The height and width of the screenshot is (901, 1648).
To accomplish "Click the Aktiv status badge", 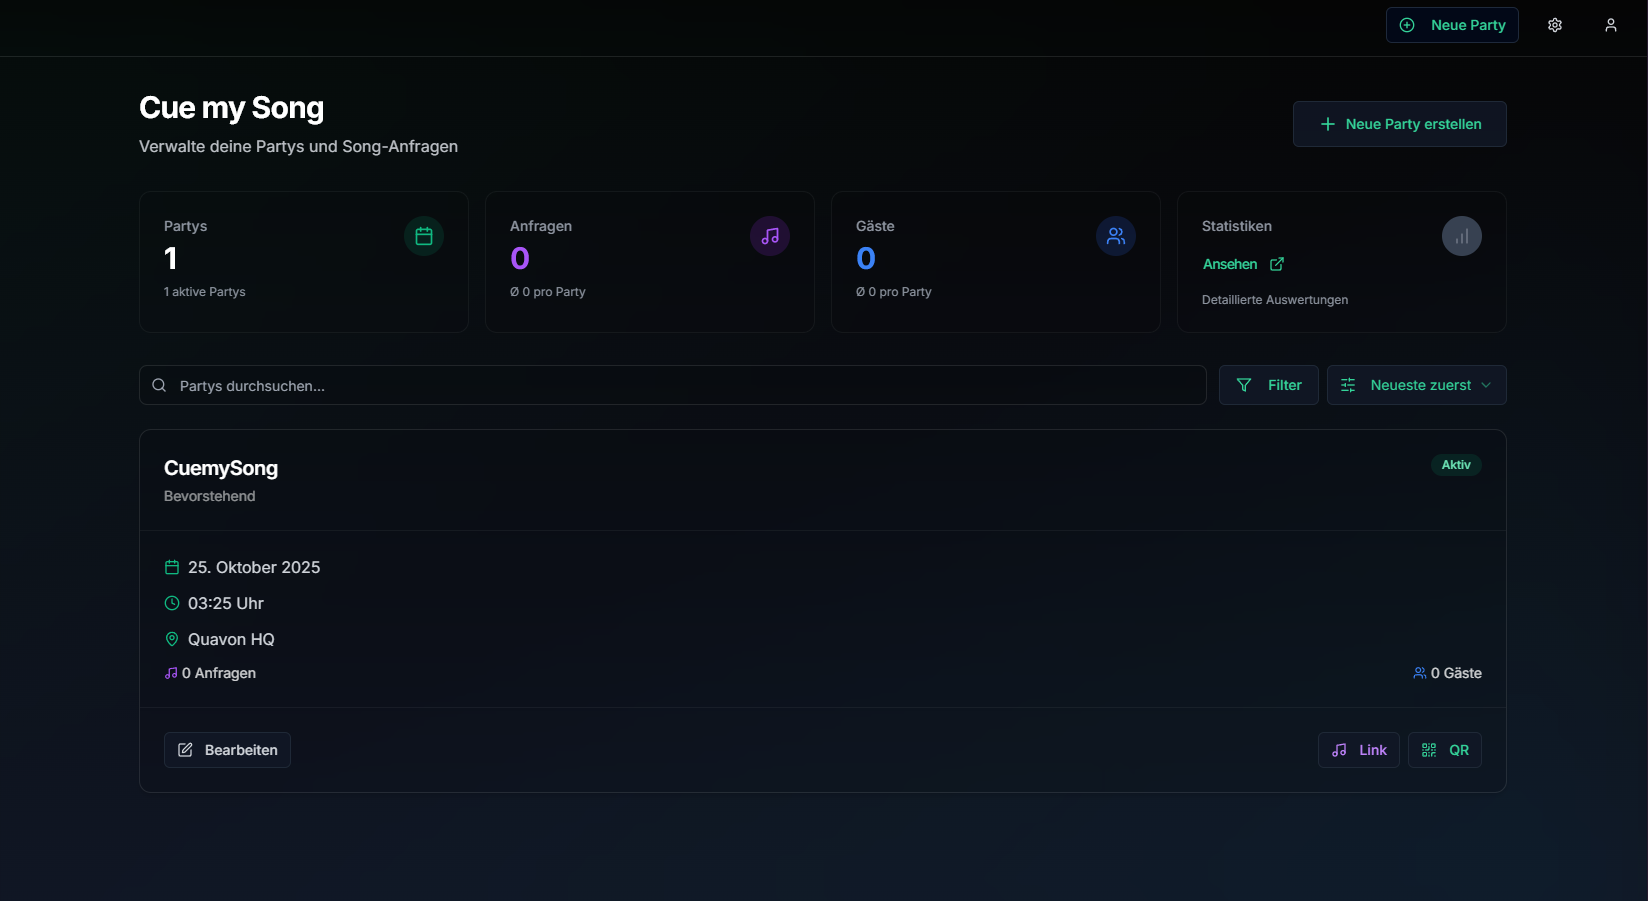I will pyautogui.click(x=1455, y=464).
